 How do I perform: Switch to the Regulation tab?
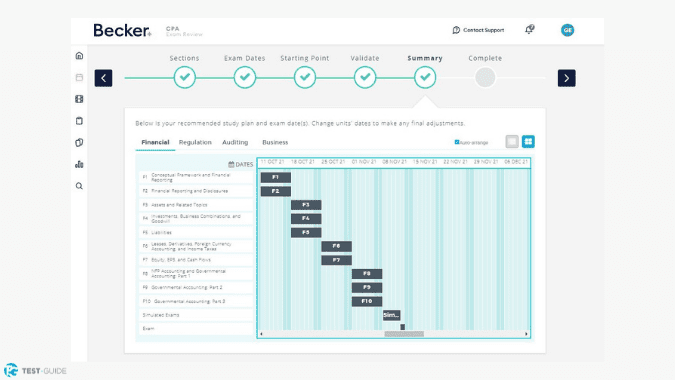[x=195, y=142]
